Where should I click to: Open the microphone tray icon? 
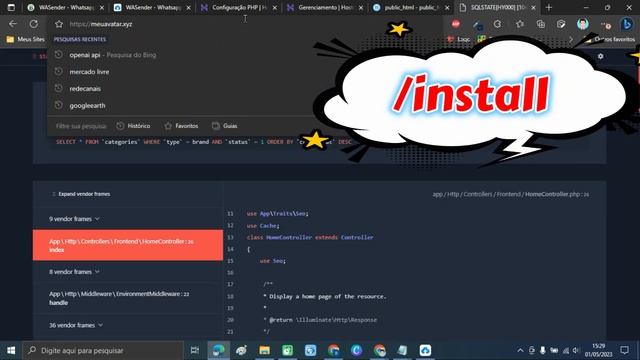point(542,350)
